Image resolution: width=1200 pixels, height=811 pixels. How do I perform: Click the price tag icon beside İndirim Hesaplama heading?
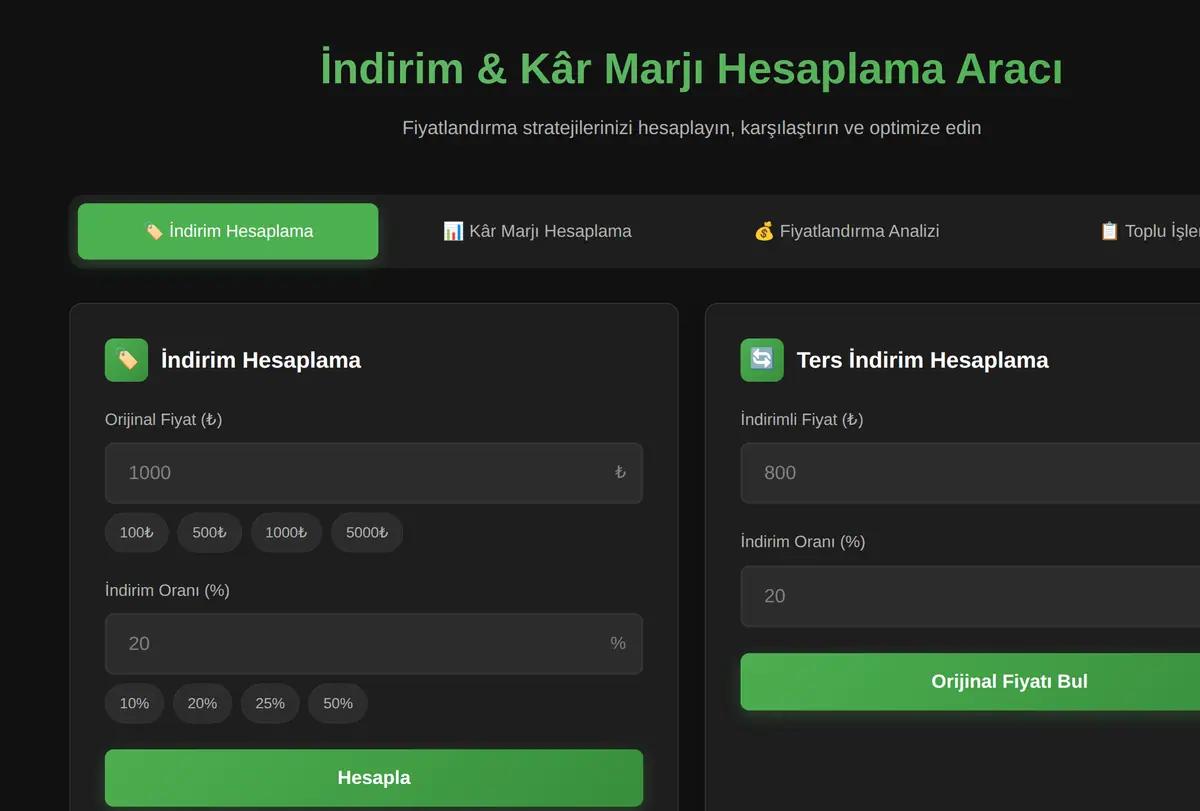[x=126, y=360]
